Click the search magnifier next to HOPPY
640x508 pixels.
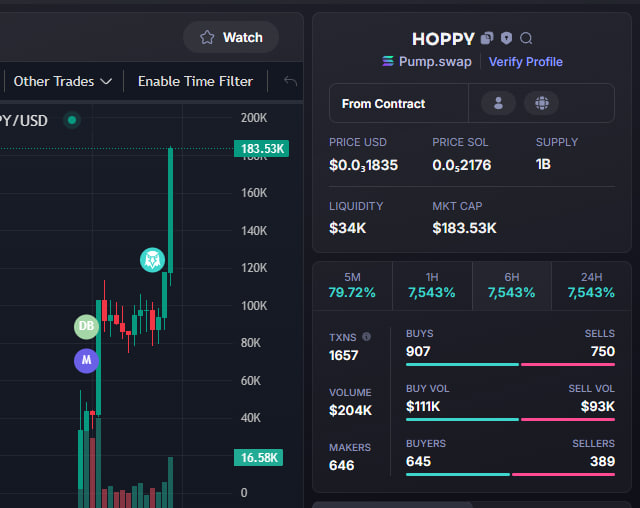pos(526,38)
